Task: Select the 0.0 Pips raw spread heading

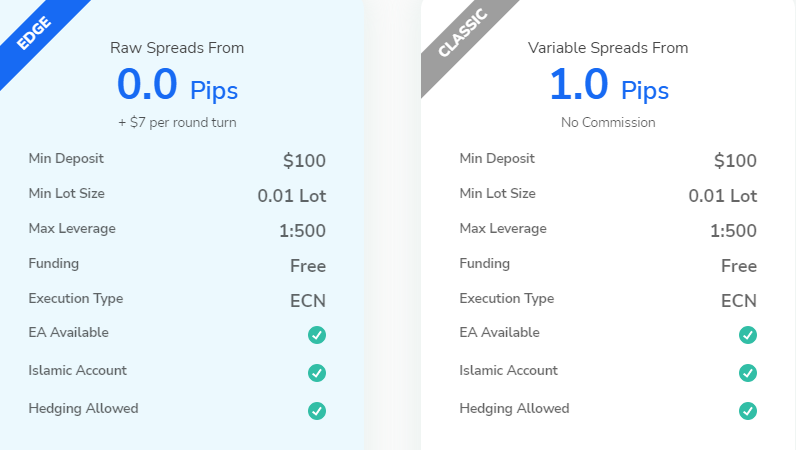Action: tap(177, 85)
